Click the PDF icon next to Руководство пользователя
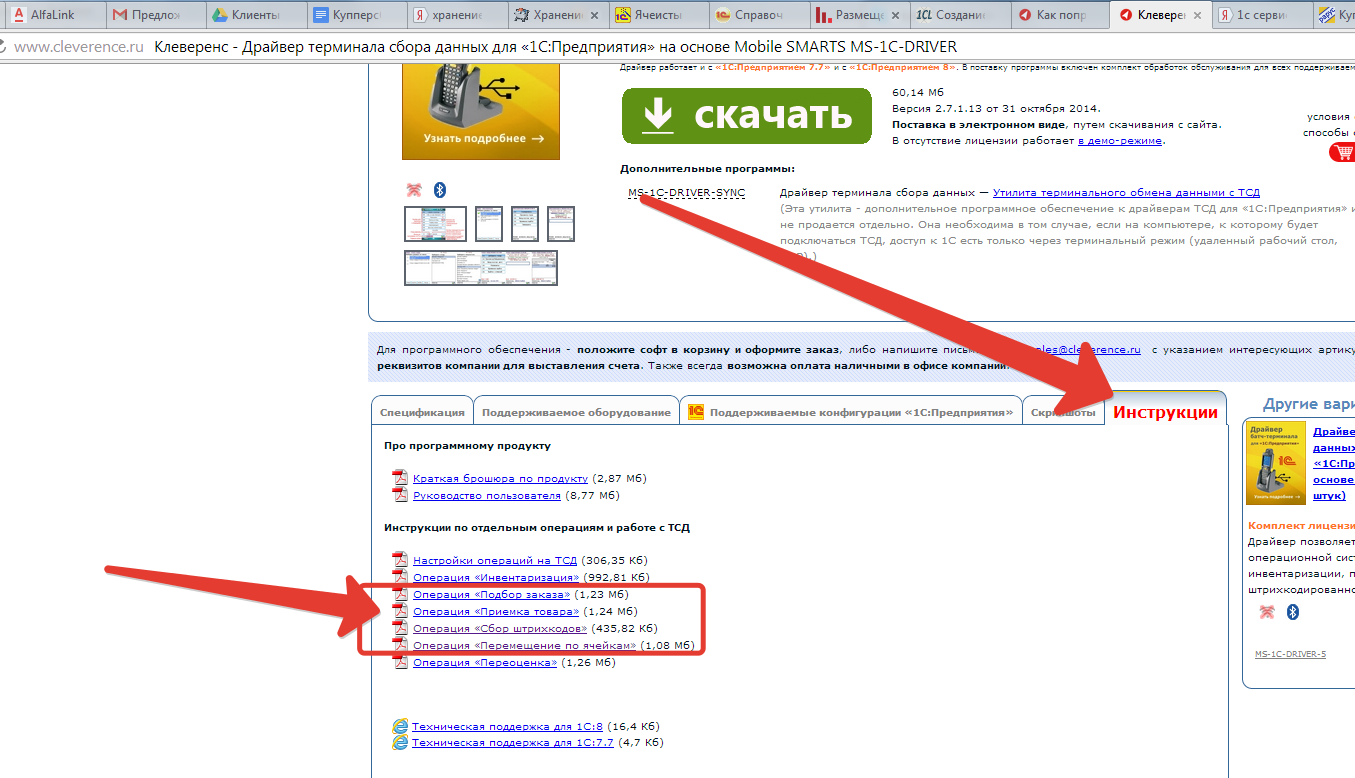The height and width of the screenshot is (778, 1355). (400, 495)
